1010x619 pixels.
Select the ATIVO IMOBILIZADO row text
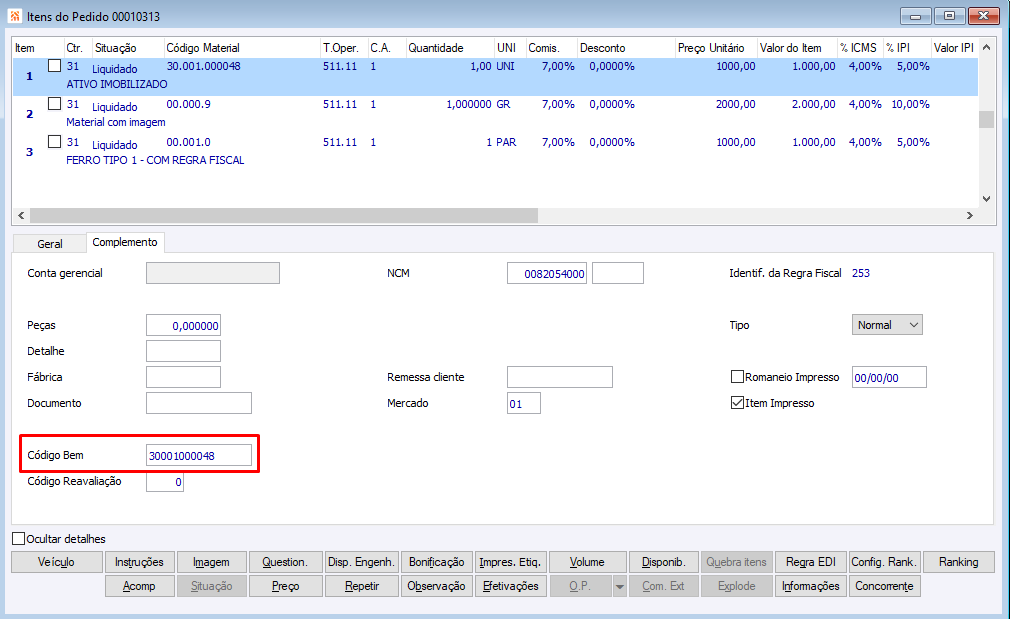coord(117,84)
